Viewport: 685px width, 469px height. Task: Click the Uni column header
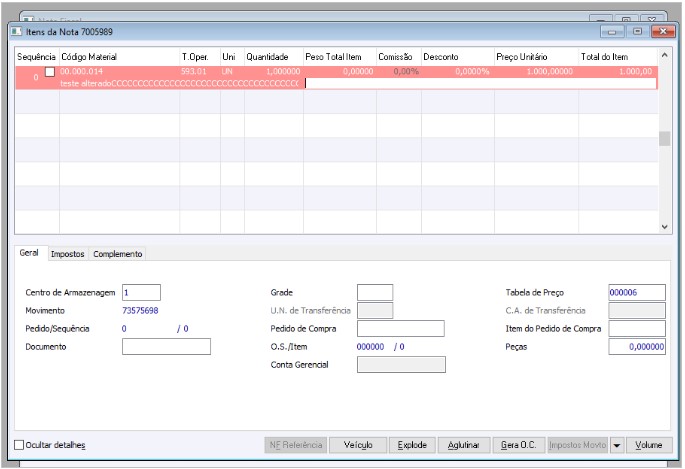[232, 57]
